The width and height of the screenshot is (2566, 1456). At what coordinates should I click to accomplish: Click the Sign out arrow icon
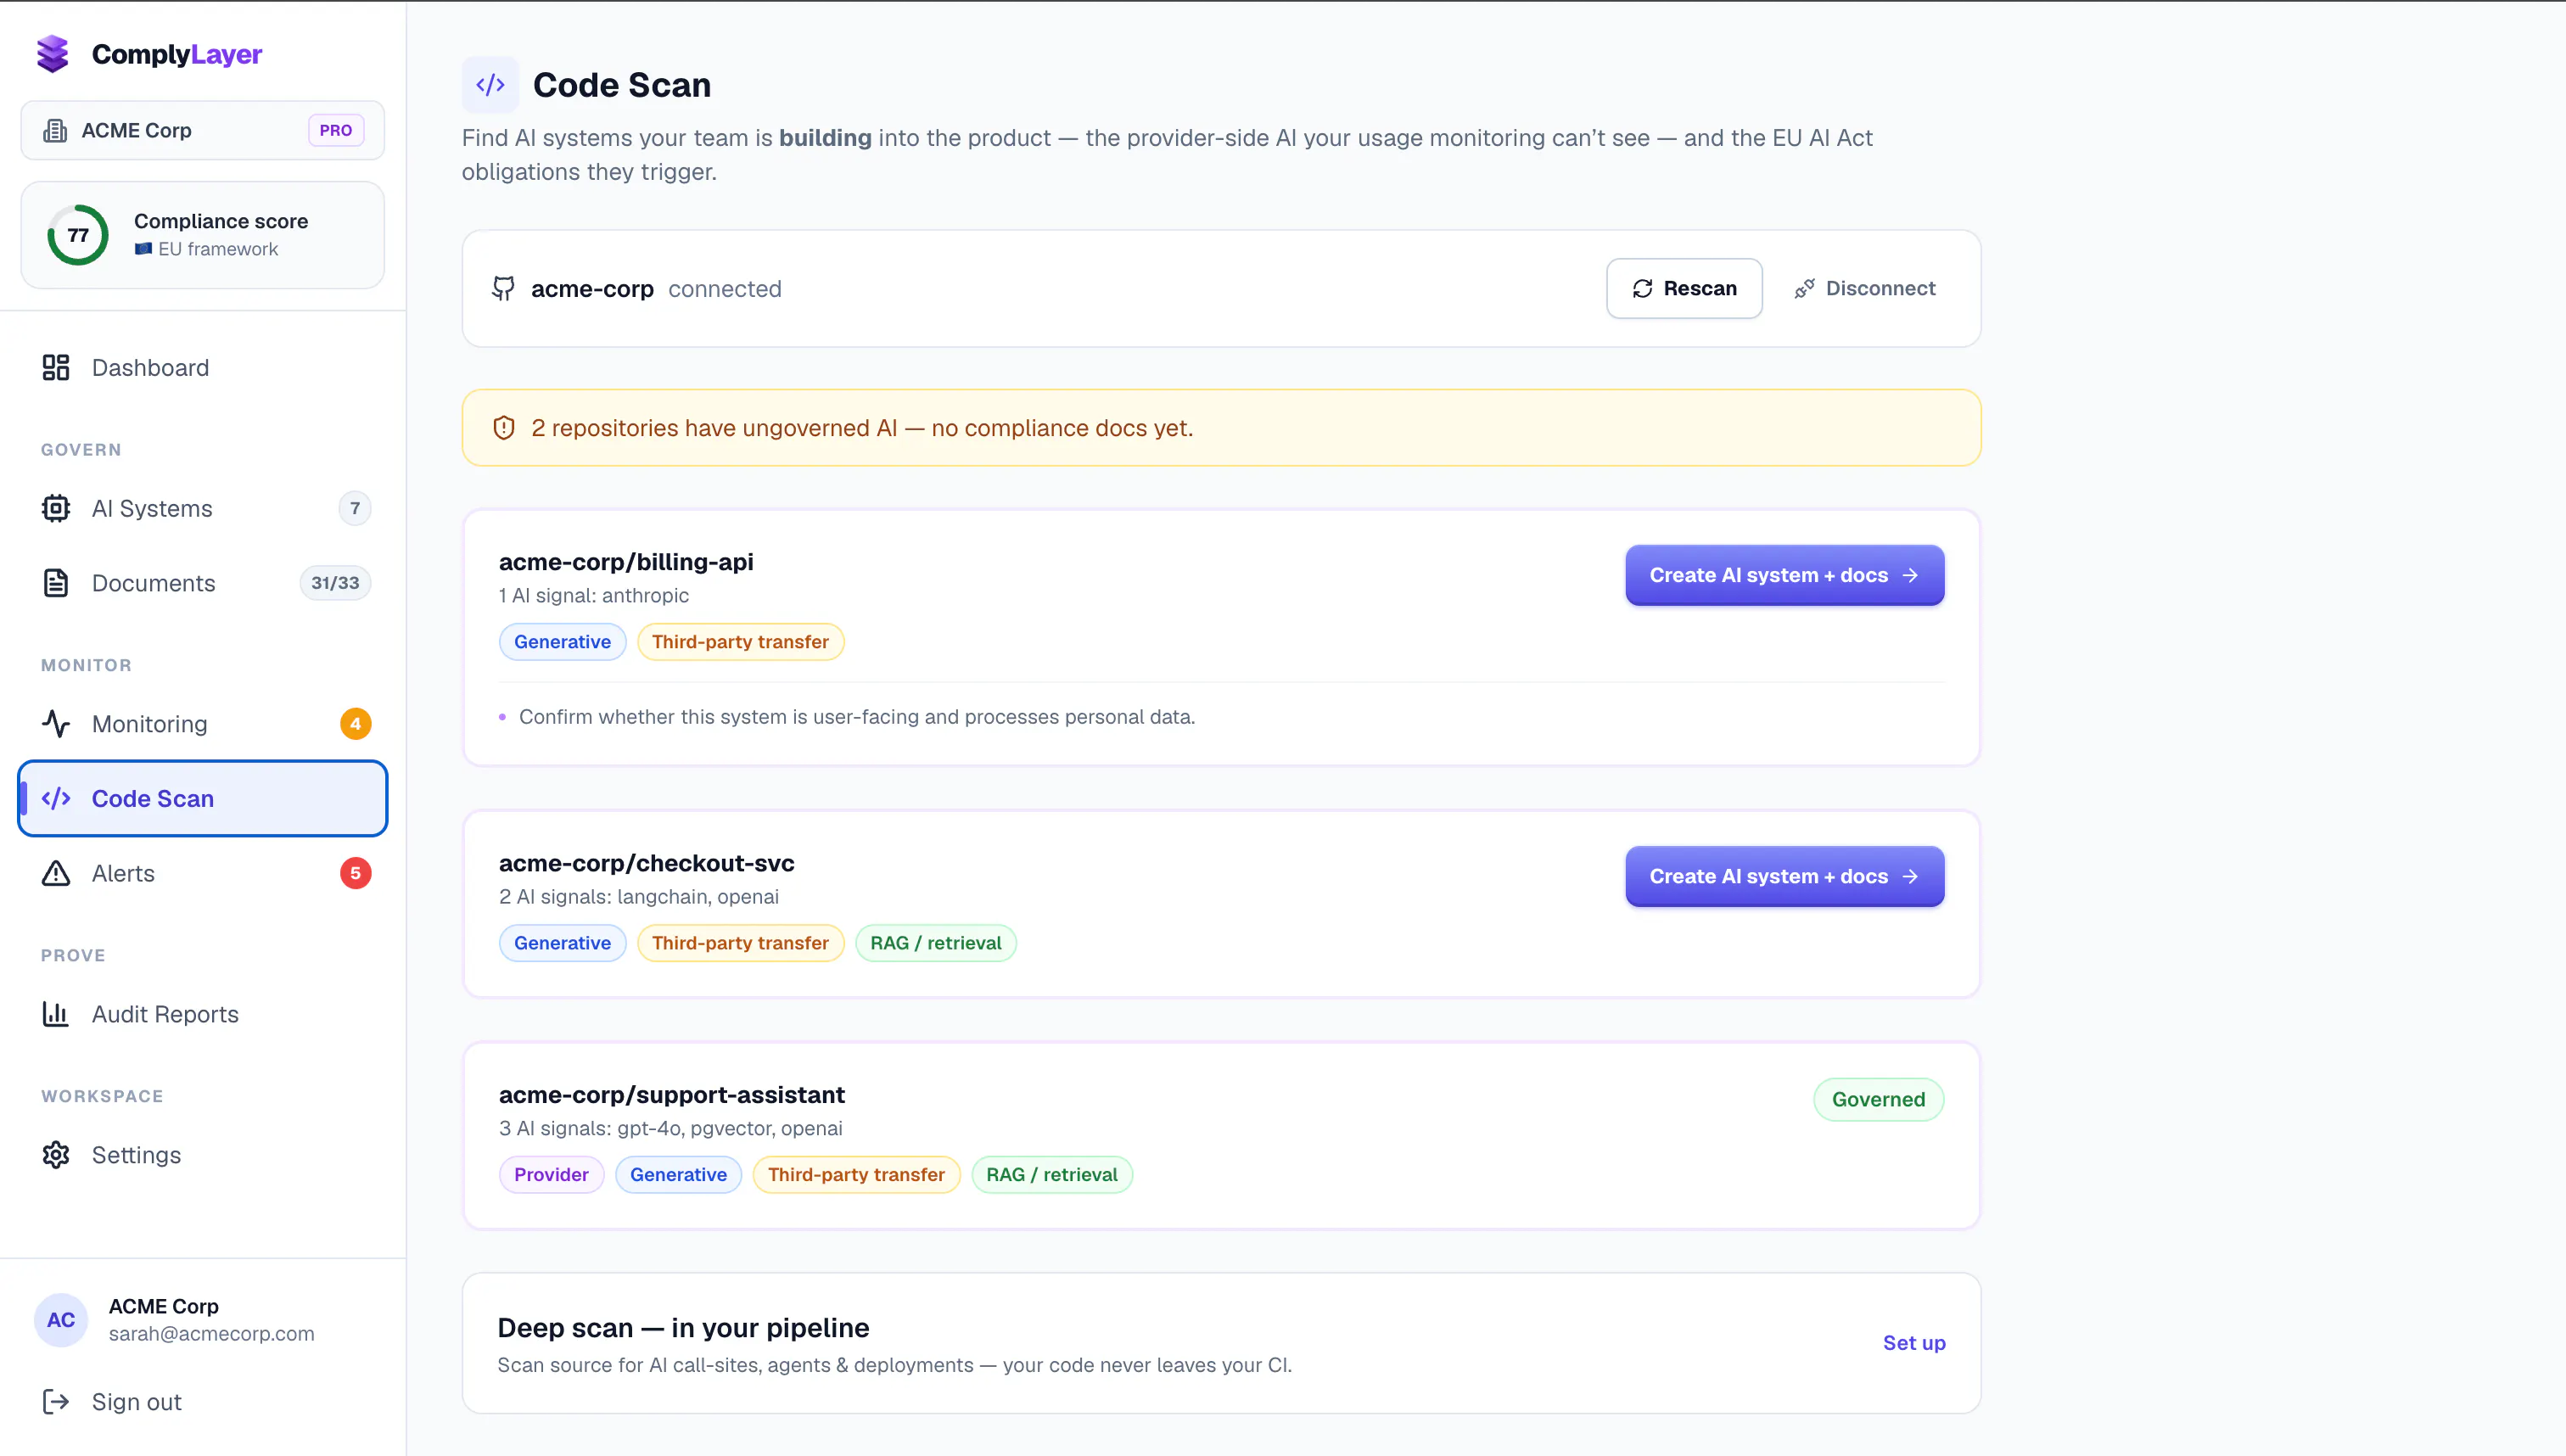(x=56, y=1402)
